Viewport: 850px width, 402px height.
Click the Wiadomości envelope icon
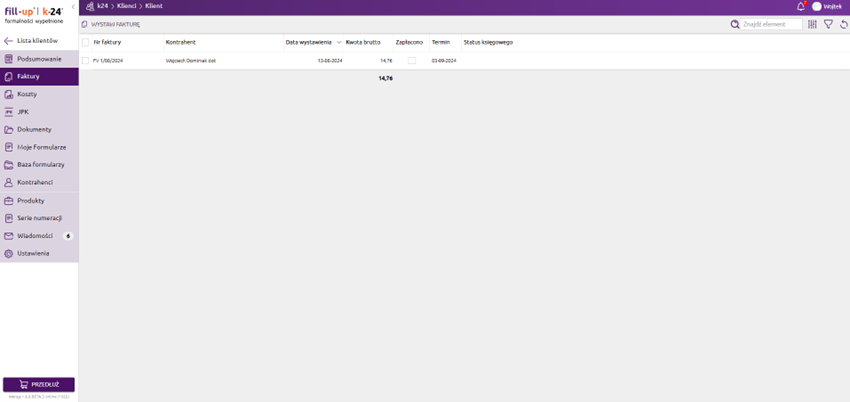coord(8,236)
